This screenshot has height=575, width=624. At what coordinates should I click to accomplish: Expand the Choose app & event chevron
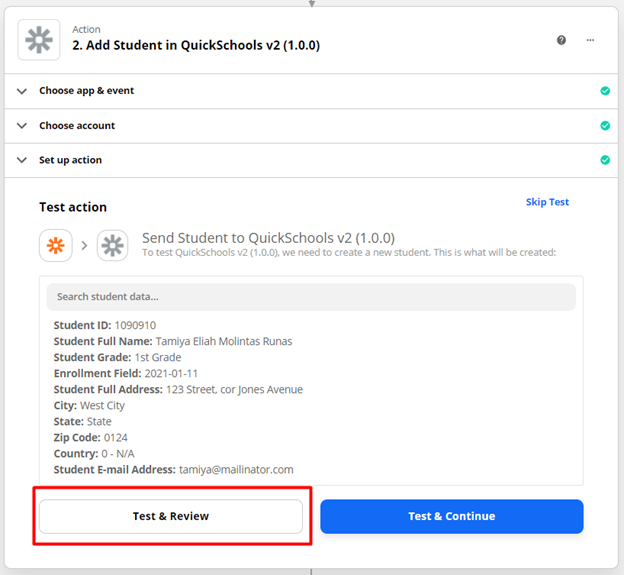[22, 91]
